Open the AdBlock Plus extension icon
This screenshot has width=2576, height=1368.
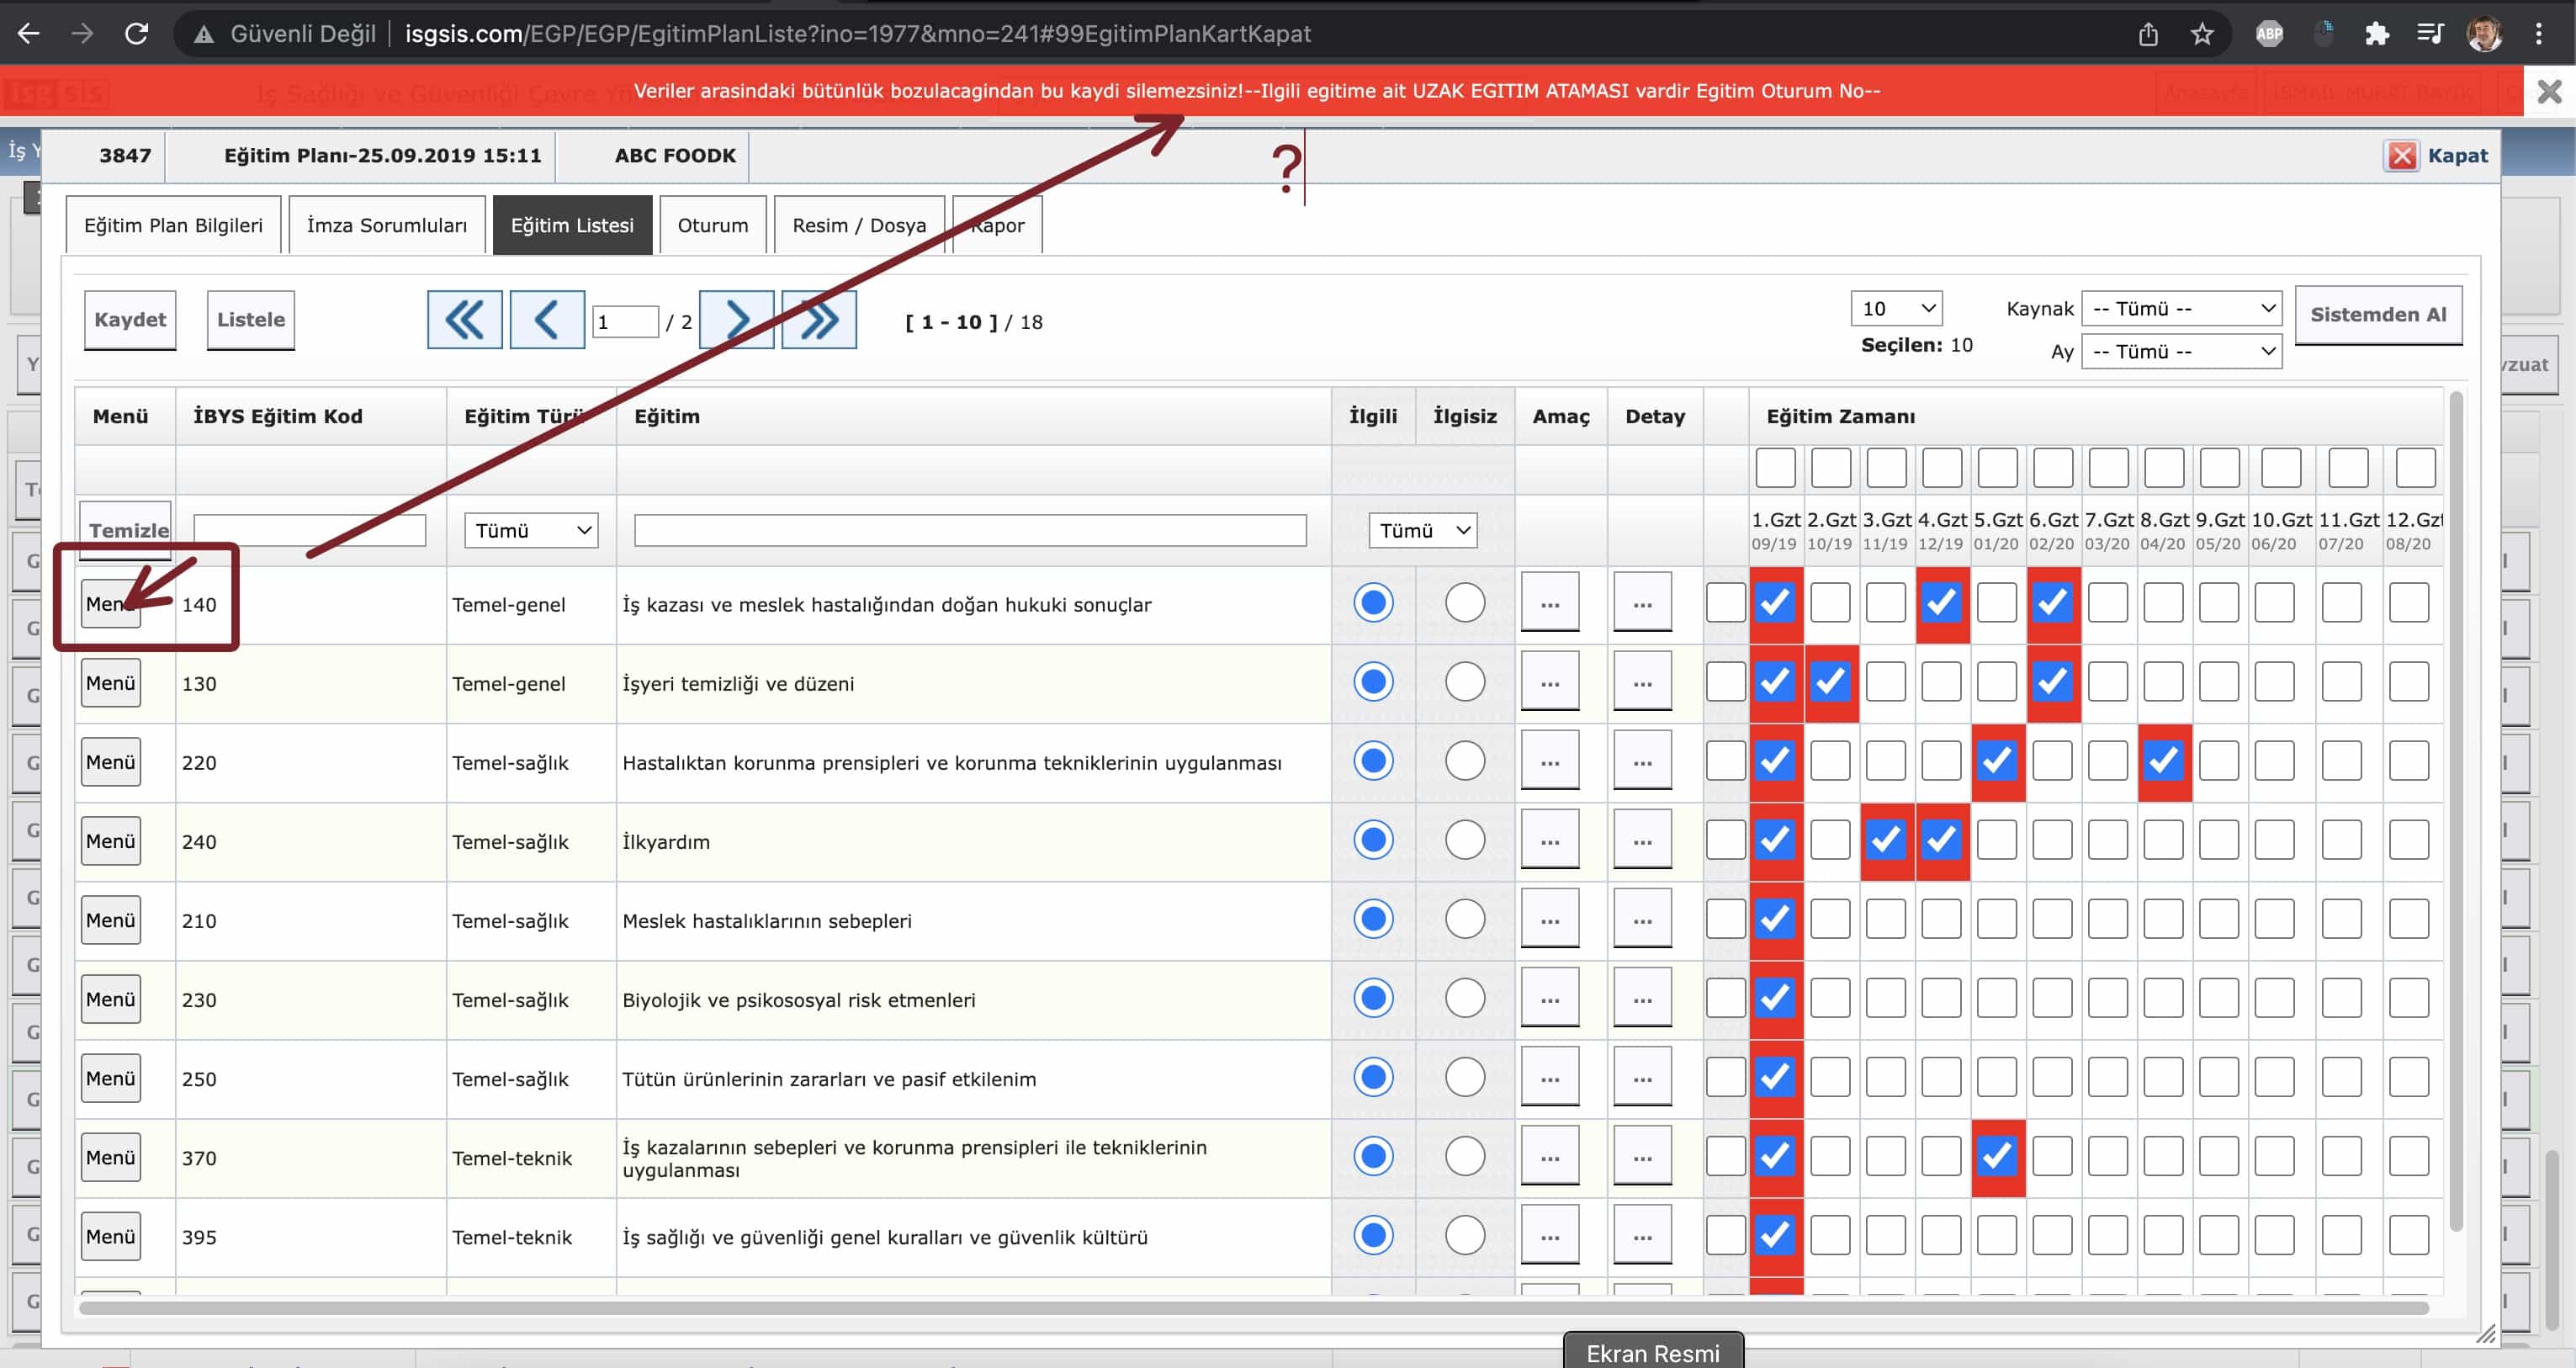click(x=2269, y=34)
